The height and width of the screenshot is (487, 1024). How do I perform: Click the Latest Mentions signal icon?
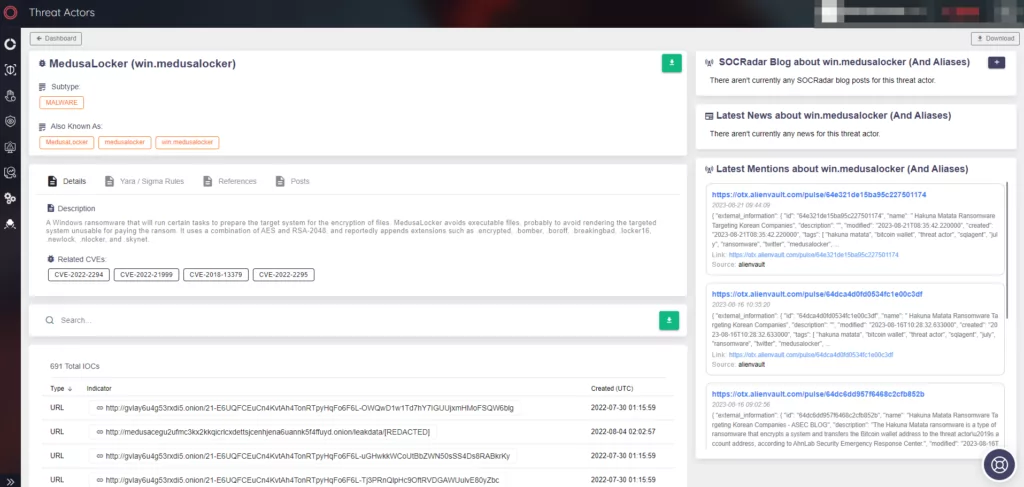709,169
